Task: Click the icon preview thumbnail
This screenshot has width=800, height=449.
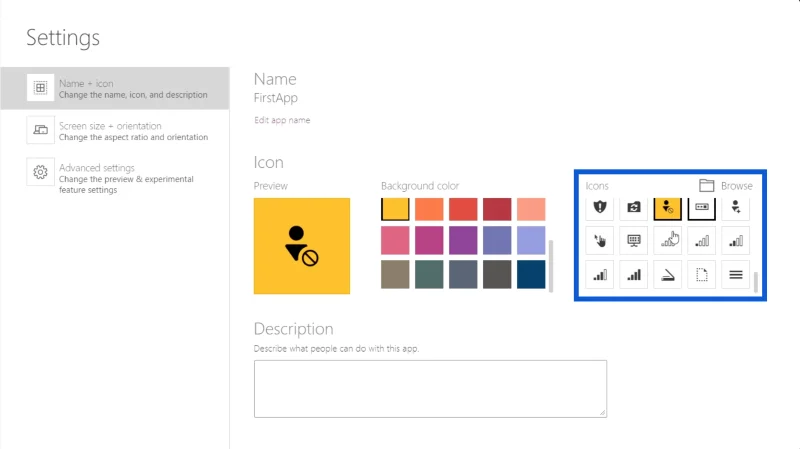Action: click(302, 246)
